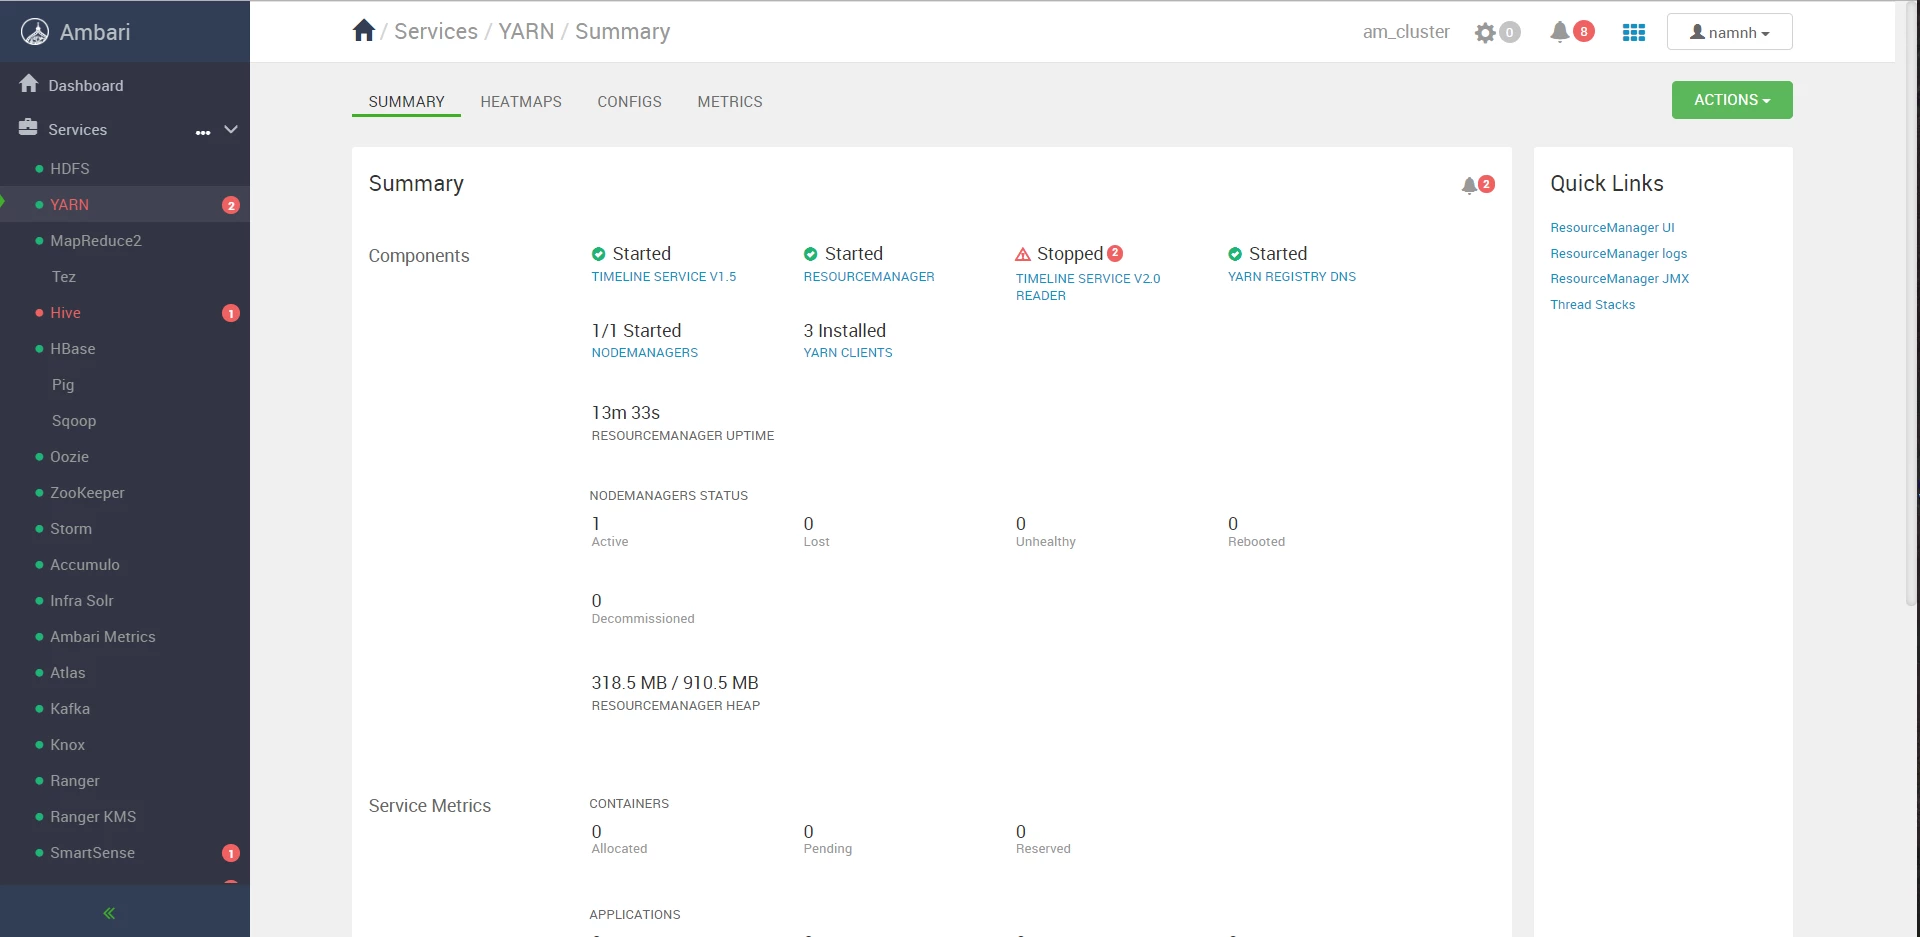Click the Ambari logo icon

coord(35,32)
